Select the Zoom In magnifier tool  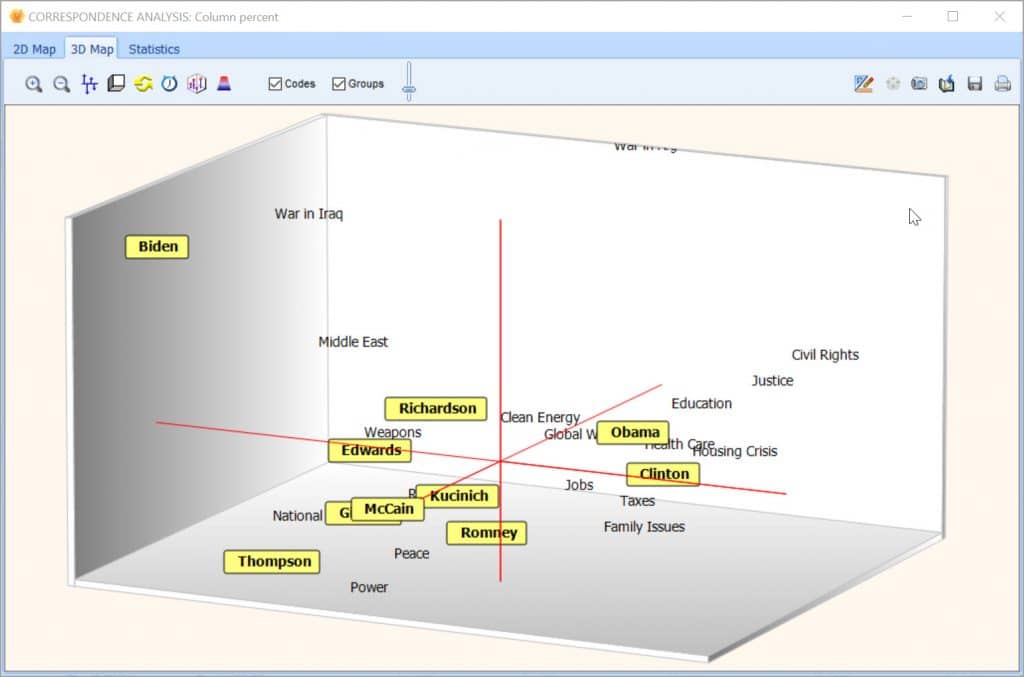point(33,84)
